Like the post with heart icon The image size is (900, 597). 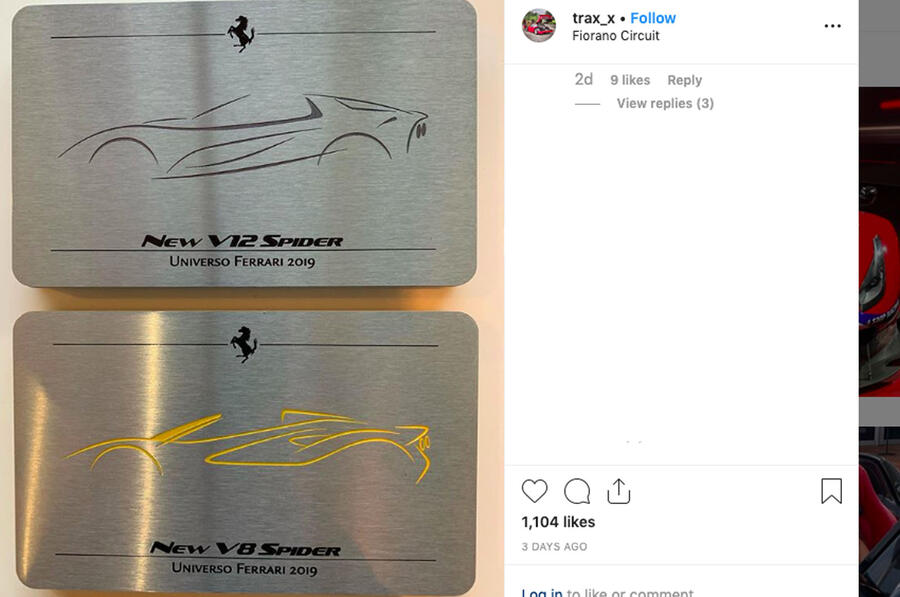point(534,491)
